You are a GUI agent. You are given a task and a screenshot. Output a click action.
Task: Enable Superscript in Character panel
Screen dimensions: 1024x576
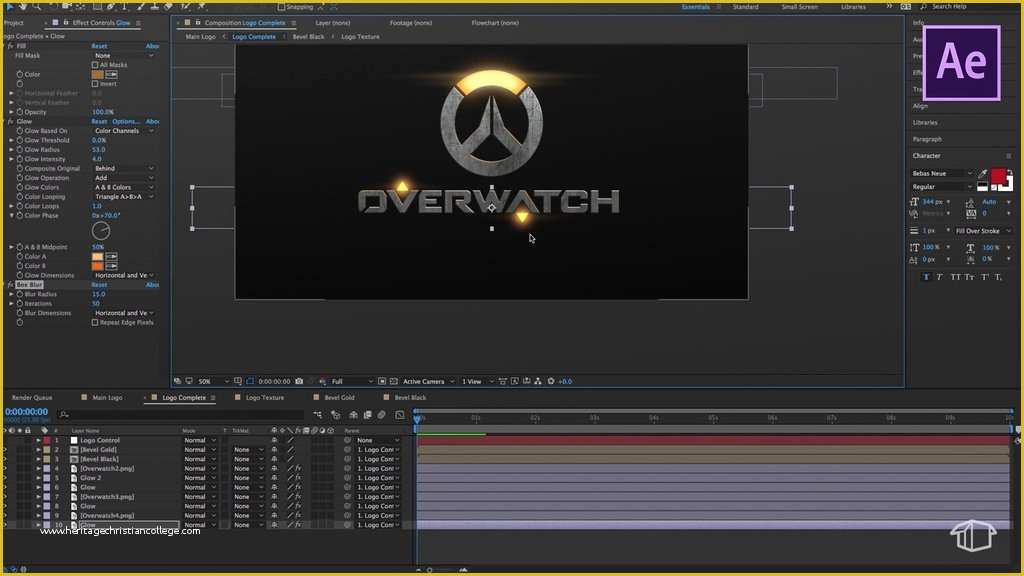[985, 277]
